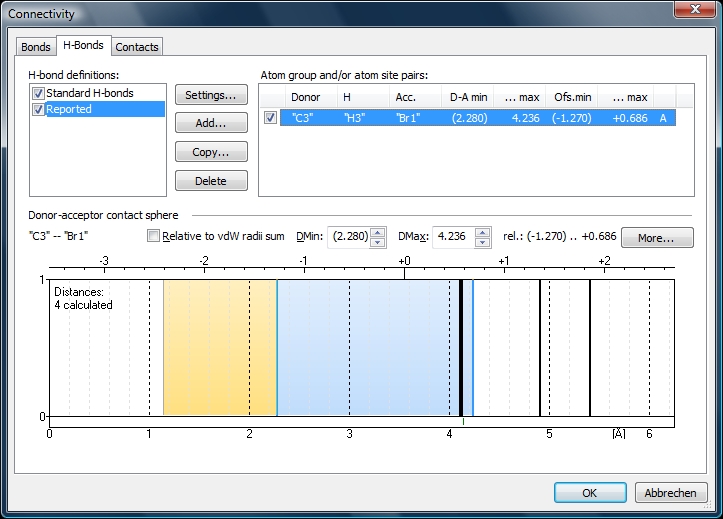The width and height of the screenshot is (723, 519).
Task: Click the orange region in distance histogram
Action: click(219, 347)
